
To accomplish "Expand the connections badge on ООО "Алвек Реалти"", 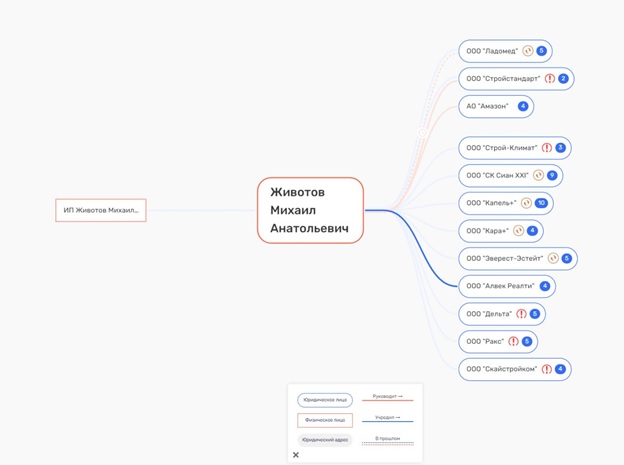I will (x=545, y=286).
